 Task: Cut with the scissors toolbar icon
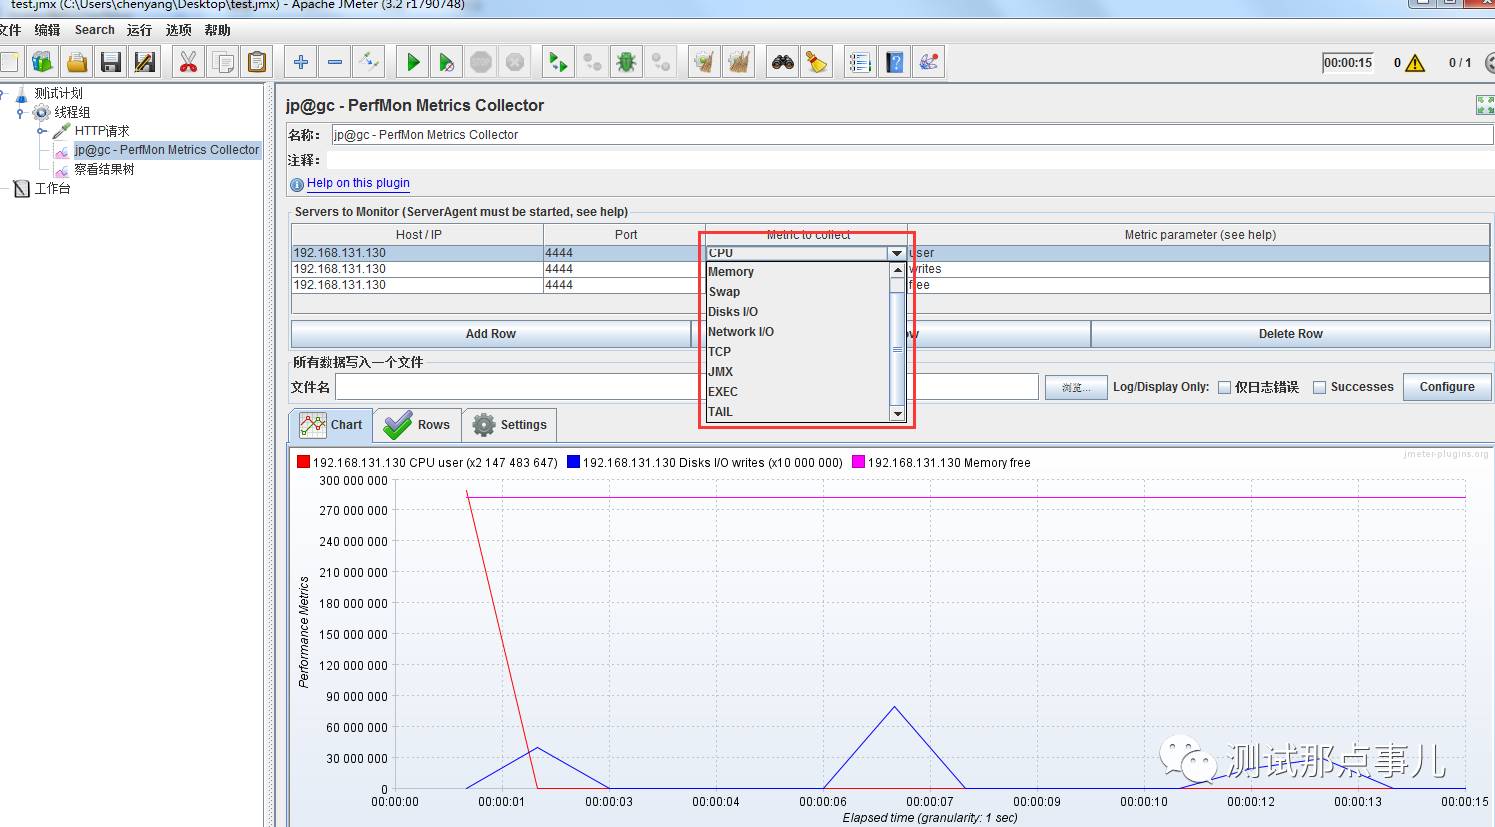click(x=187, y=62)
